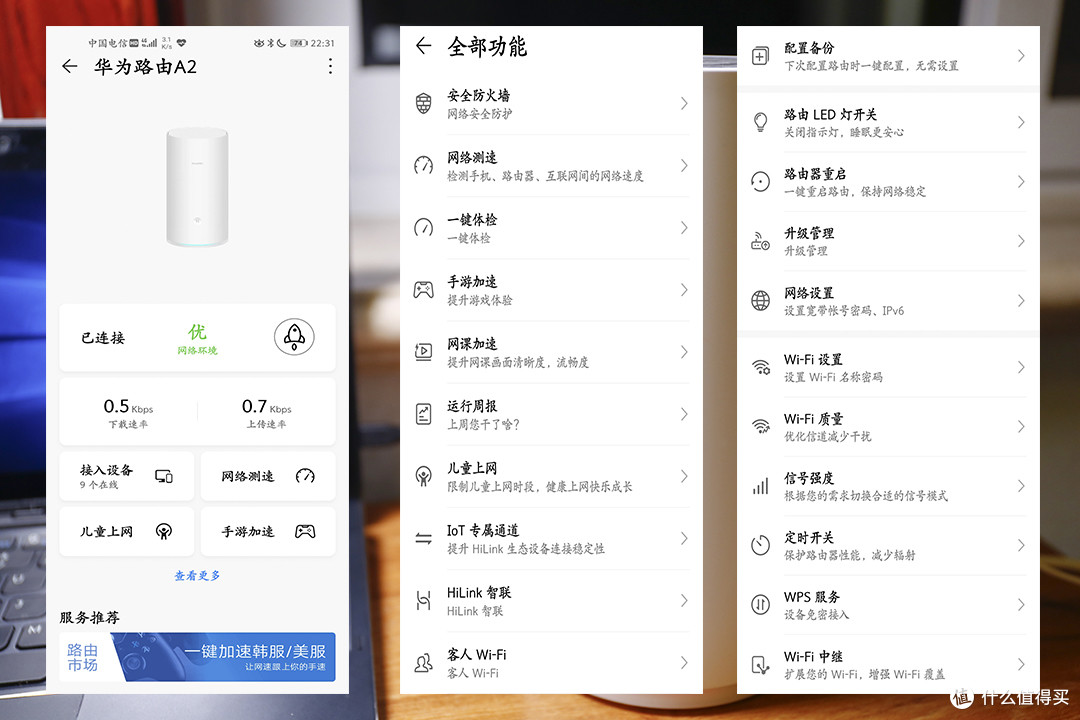Tap the 网络设置 globe icon

coord(760,300)
